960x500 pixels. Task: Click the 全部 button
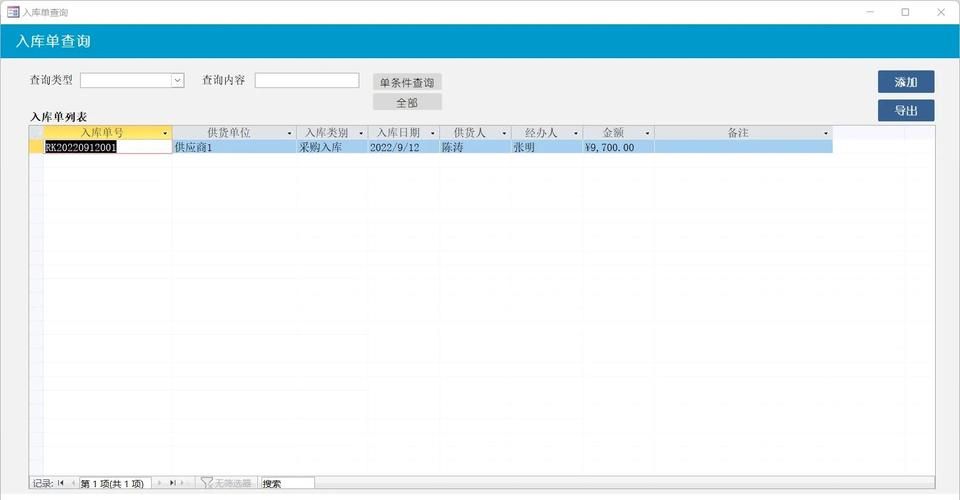(407, 102)
